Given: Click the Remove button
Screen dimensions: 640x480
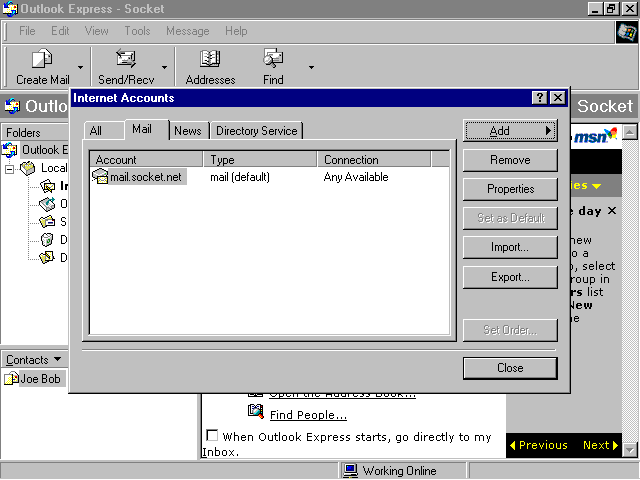Looking at the screenshot, I should pyautogui.click(x=510, y=160).
